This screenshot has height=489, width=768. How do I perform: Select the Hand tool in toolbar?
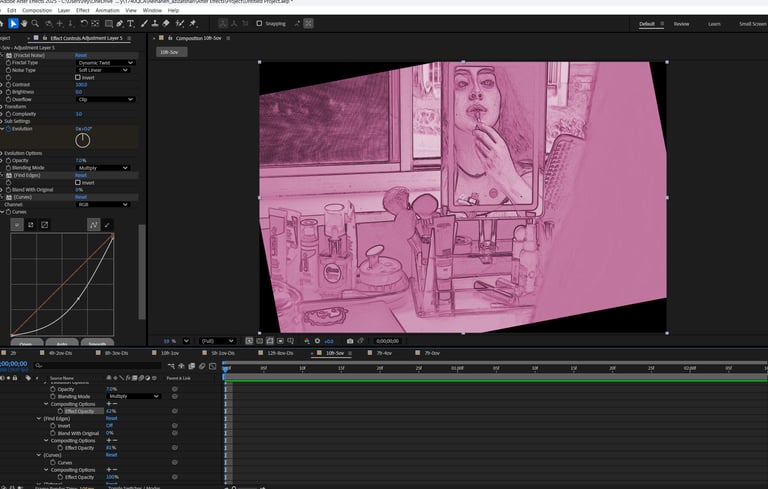[24, 23]
